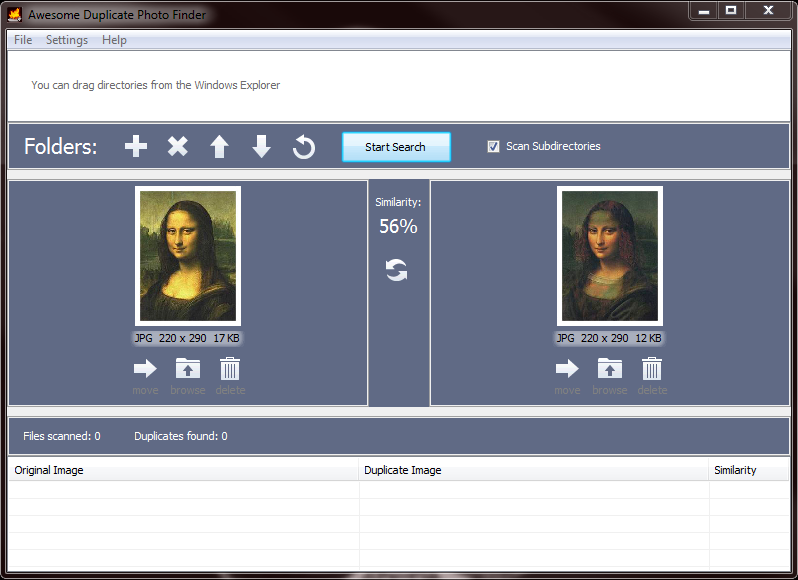Open the Help menu
This screenshot has width=798, height=580.
click(x=114, y=40)
